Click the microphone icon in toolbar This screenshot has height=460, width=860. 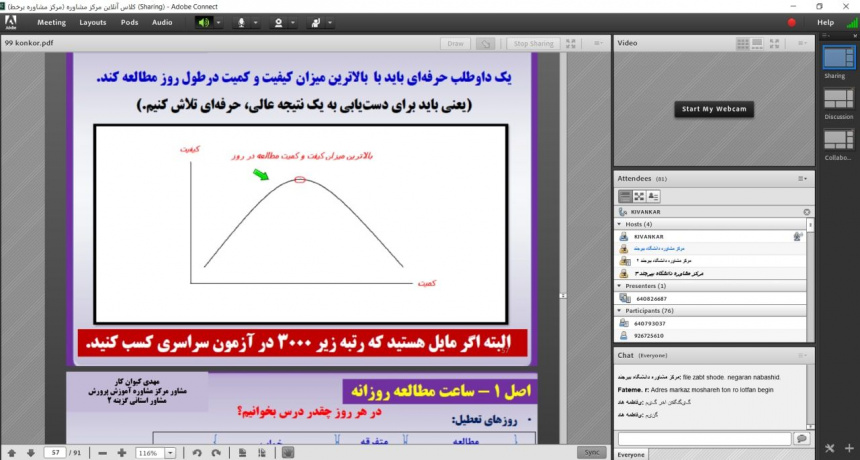coord(241,22)
